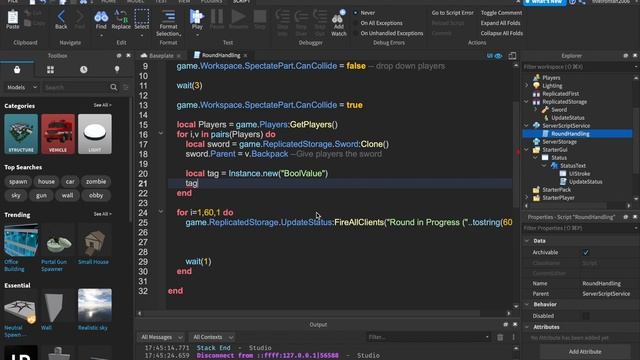This screenshot has width=640, height=360.
Task: Click the Output filter input field
Action: click(429, 337)
